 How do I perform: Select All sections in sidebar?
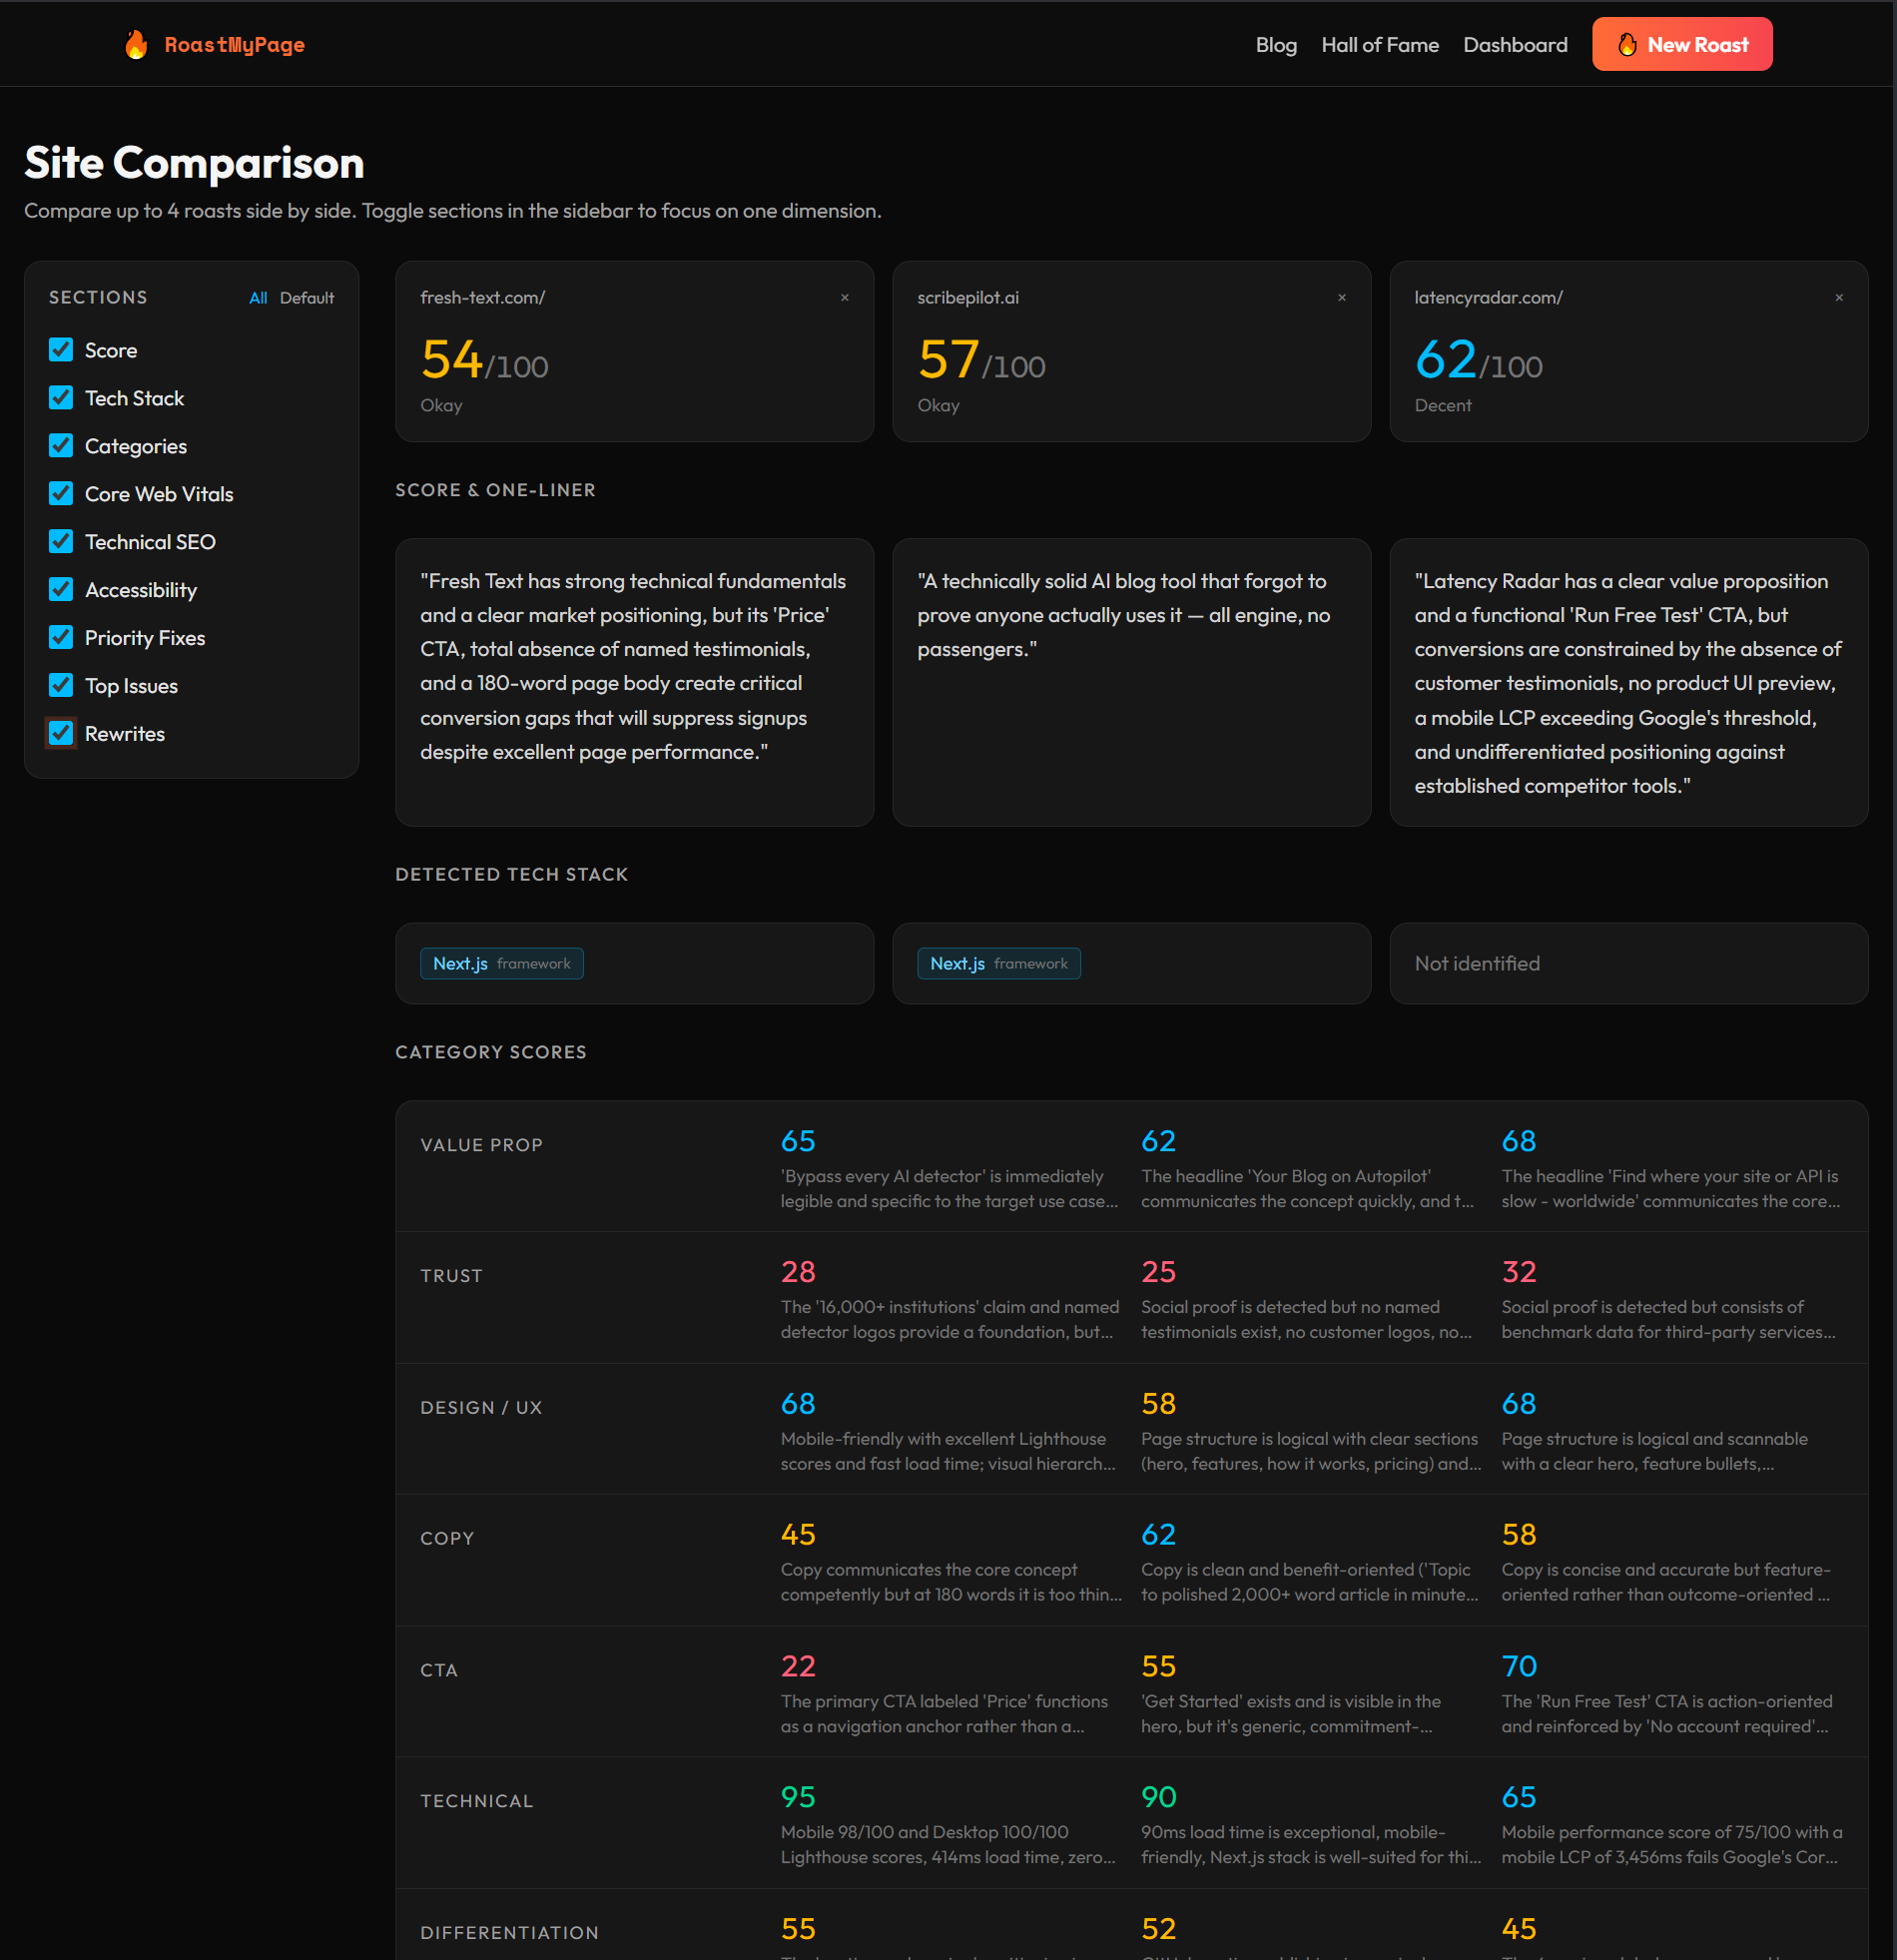257,298
